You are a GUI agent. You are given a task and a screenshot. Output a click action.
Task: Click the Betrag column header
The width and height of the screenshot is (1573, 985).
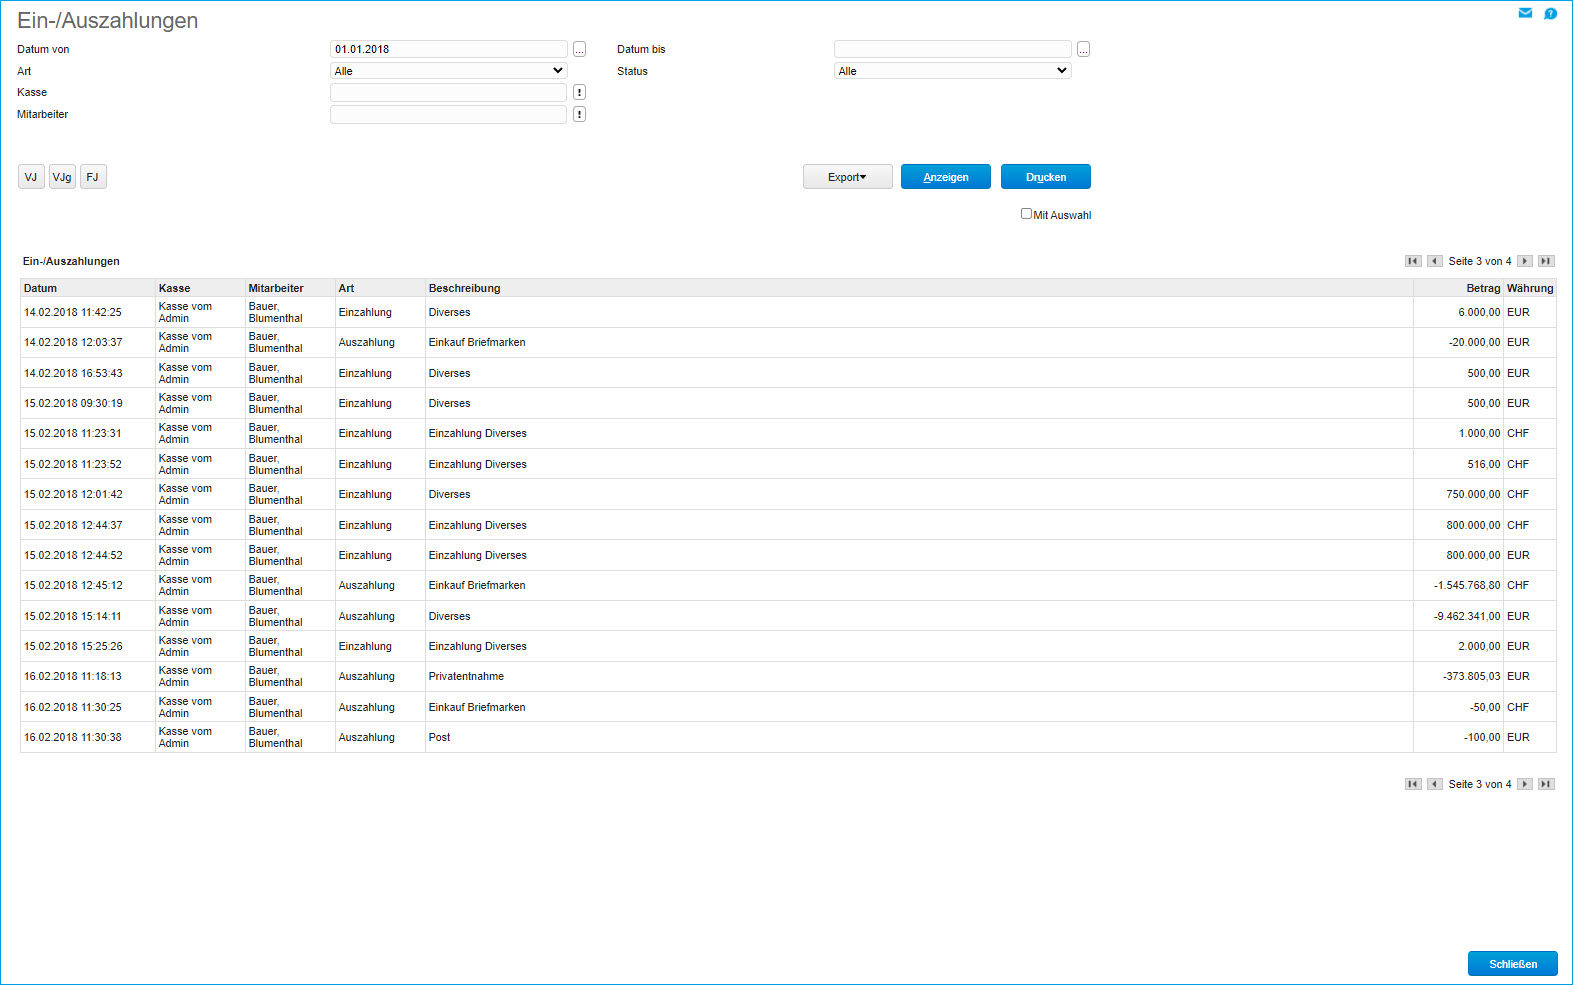point(1483,288)
